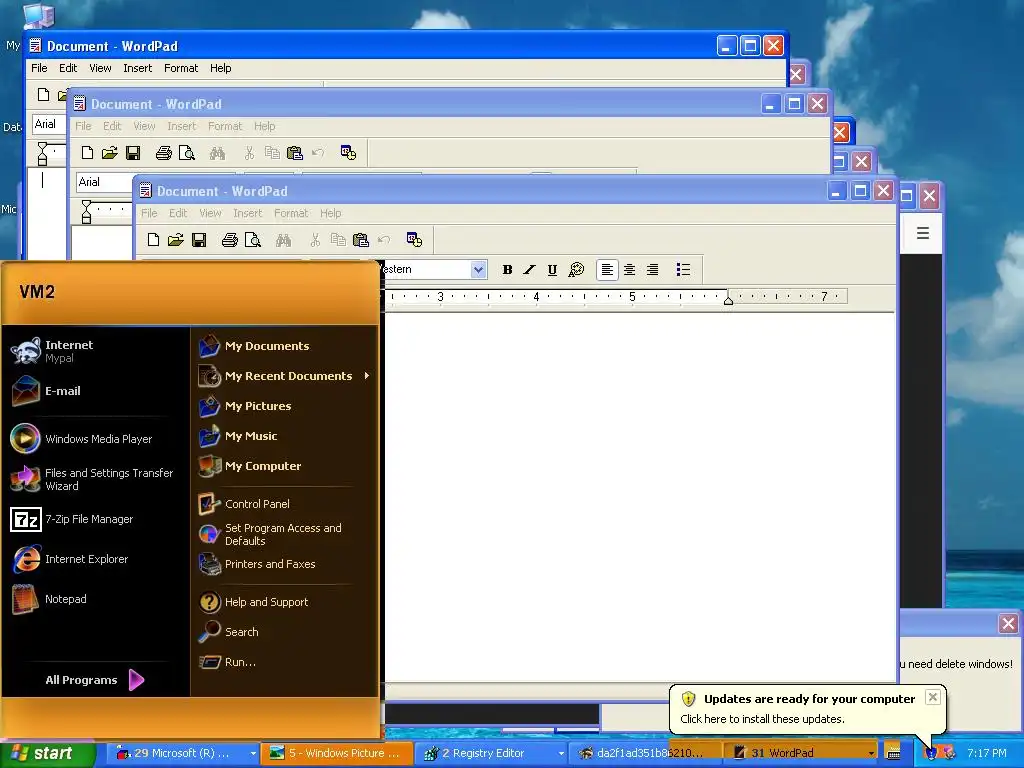Open Search from Start menu
Screen dimensions: 1024x768
click(x=285, y=632)
